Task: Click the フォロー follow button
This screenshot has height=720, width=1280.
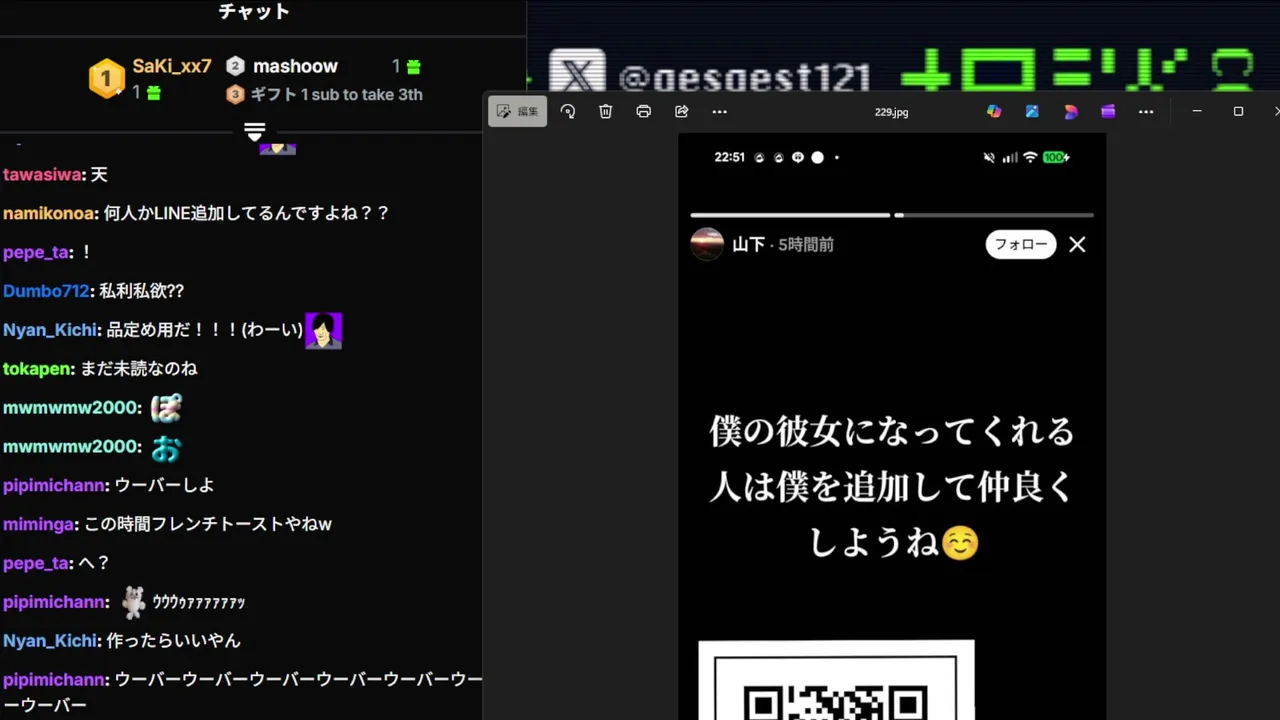Action: 1021,244
